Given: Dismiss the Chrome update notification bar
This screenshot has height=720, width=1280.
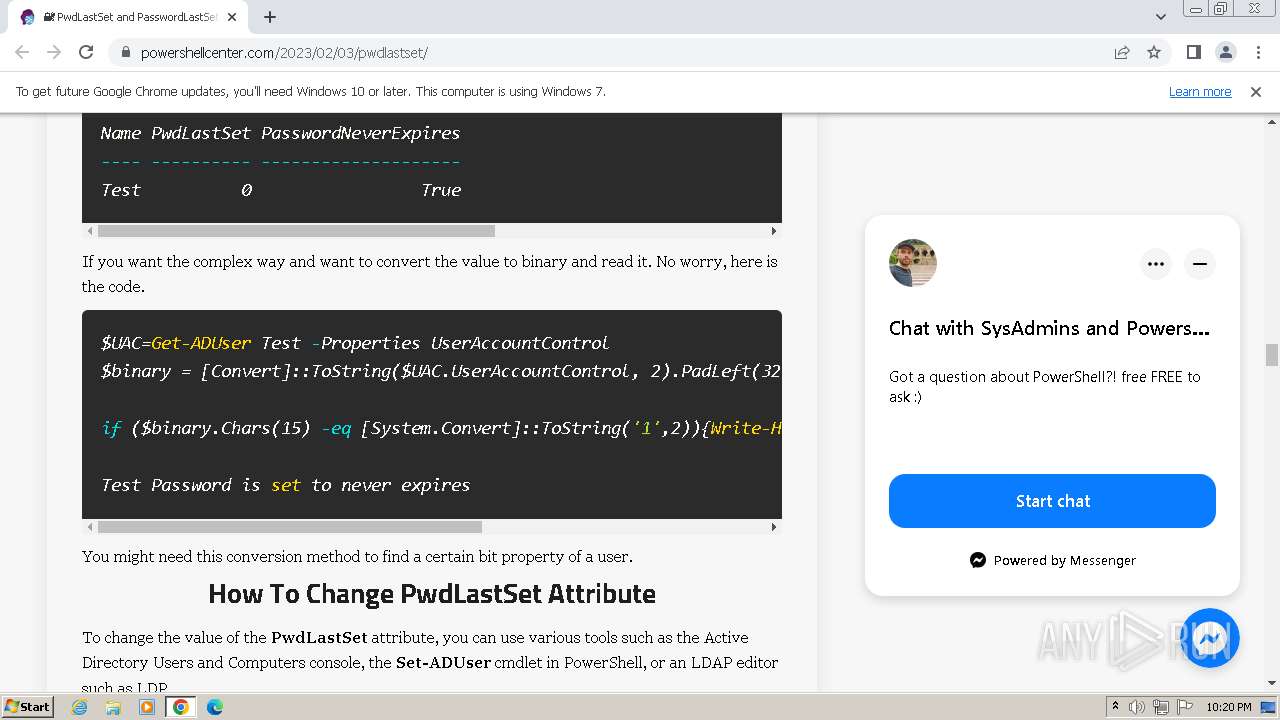Looking at the screenshot, I should click(x=1256, y=91).
